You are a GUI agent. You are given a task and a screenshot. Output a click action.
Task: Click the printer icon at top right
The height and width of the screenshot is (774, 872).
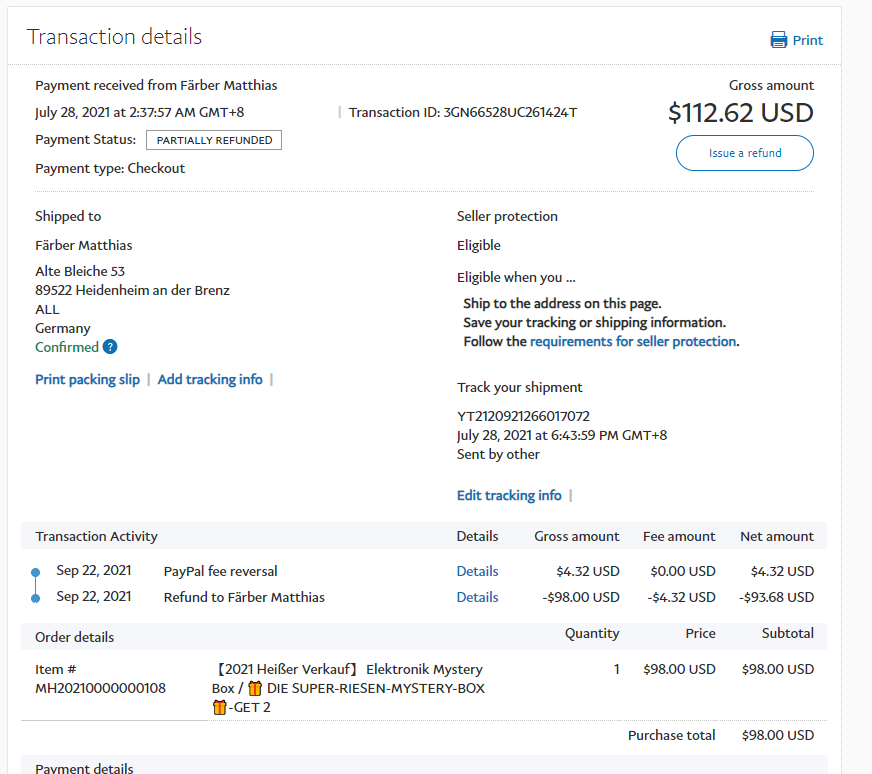(x=778, y=40)
